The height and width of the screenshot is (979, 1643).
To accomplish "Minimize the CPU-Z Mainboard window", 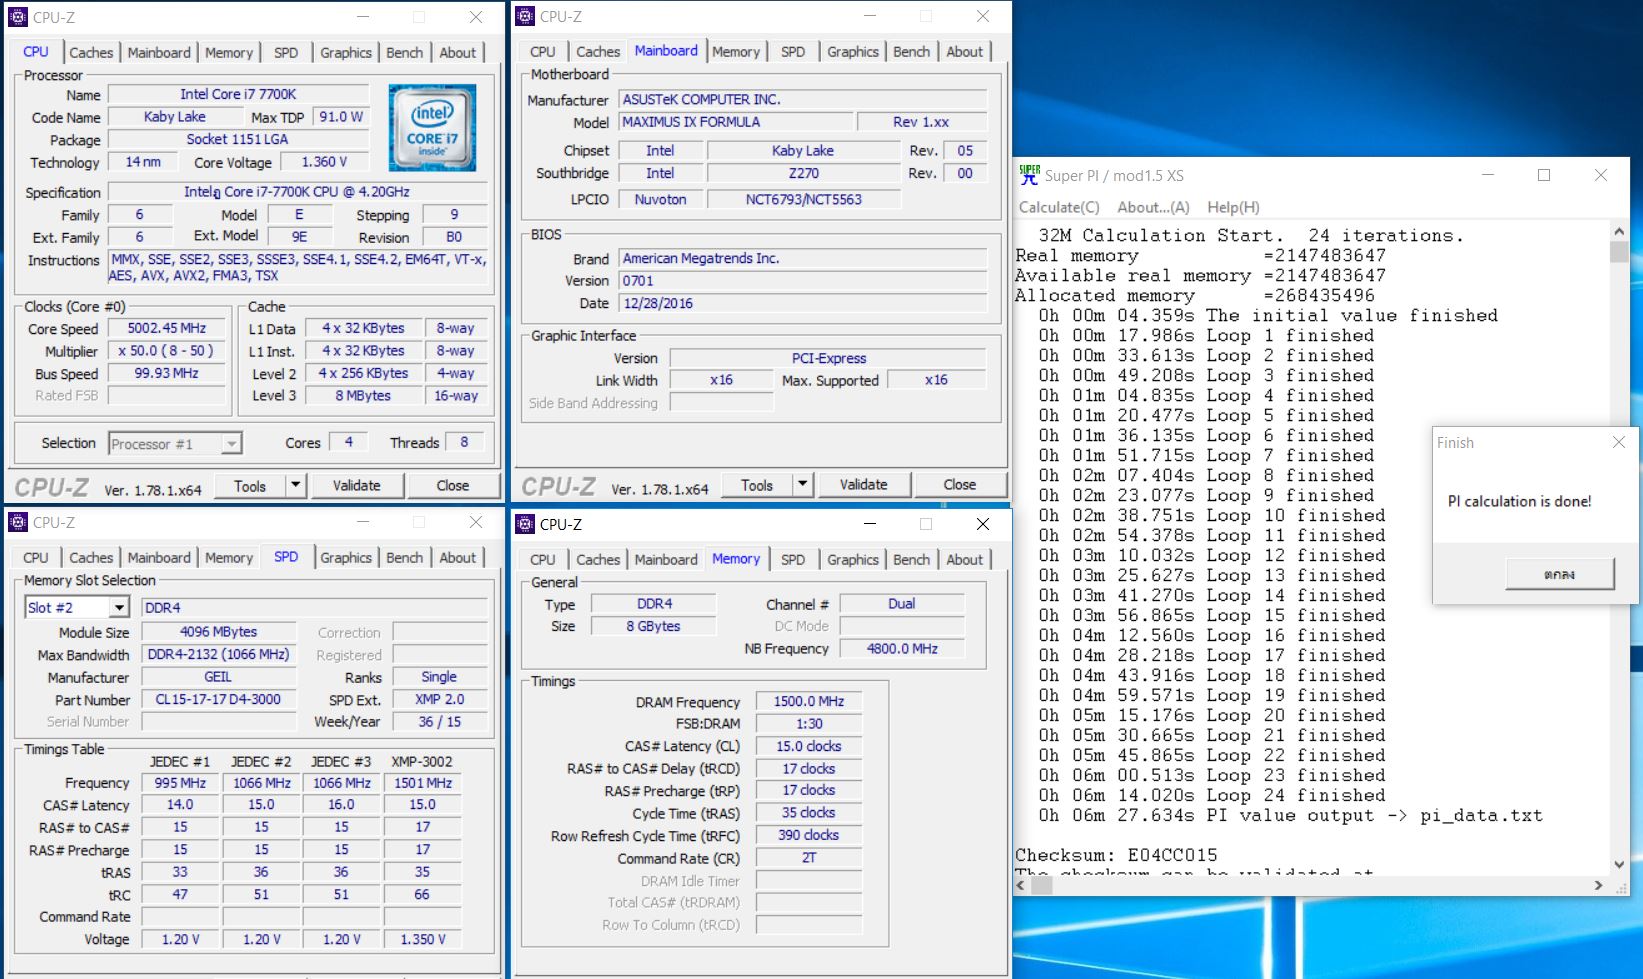I will [x=870, y=16].
